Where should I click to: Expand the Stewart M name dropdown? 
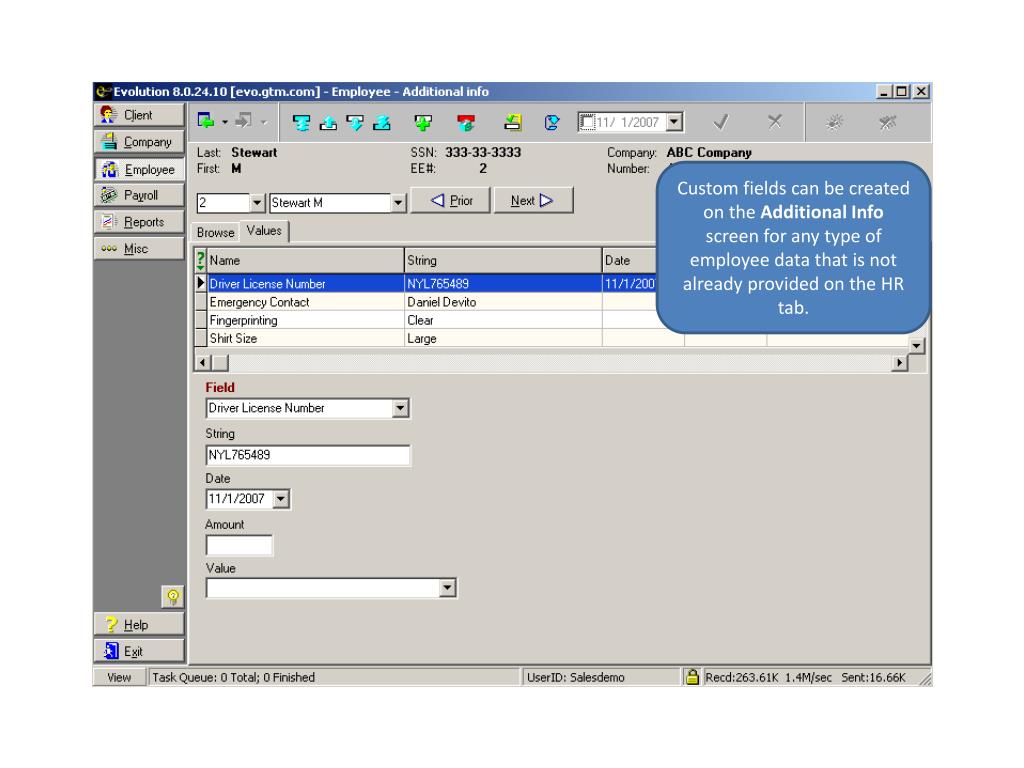(x=398, y=203)
